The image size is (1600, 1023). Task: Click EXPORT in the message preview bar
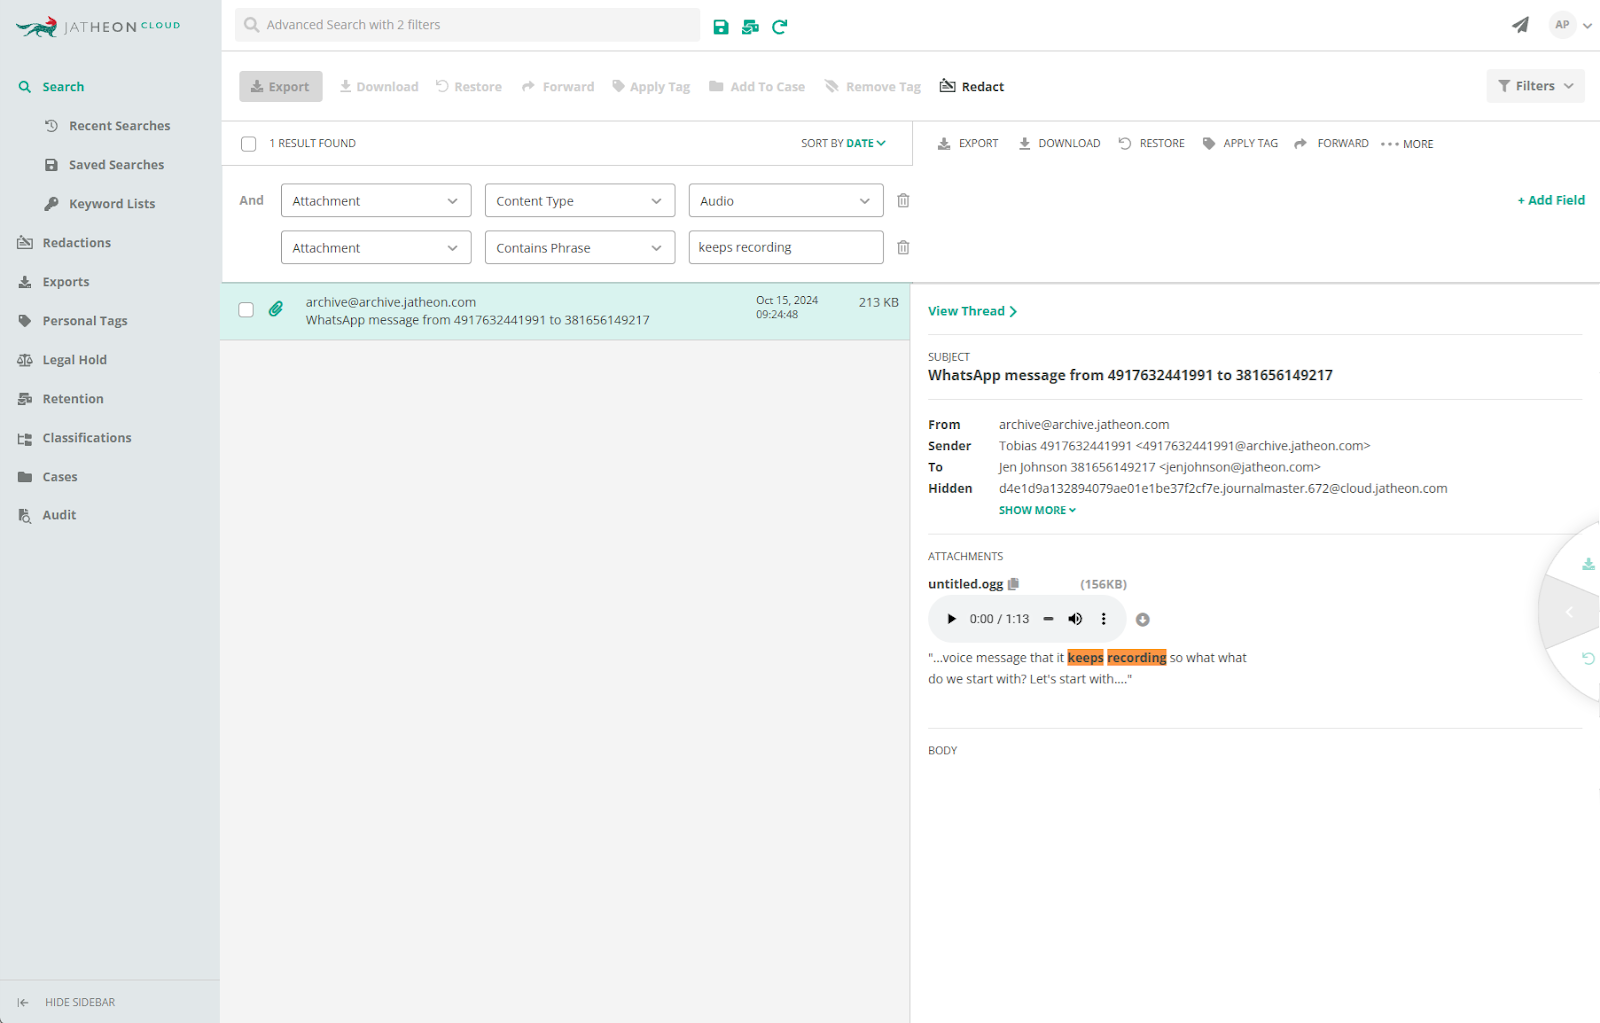[x=968, y=144]
